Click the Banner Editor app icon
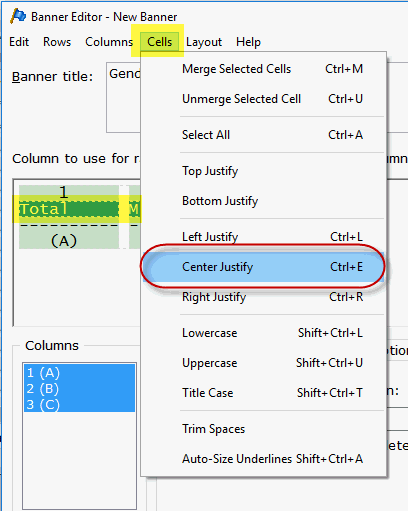This screenshot has height=511, width=408. pos(18,16)
